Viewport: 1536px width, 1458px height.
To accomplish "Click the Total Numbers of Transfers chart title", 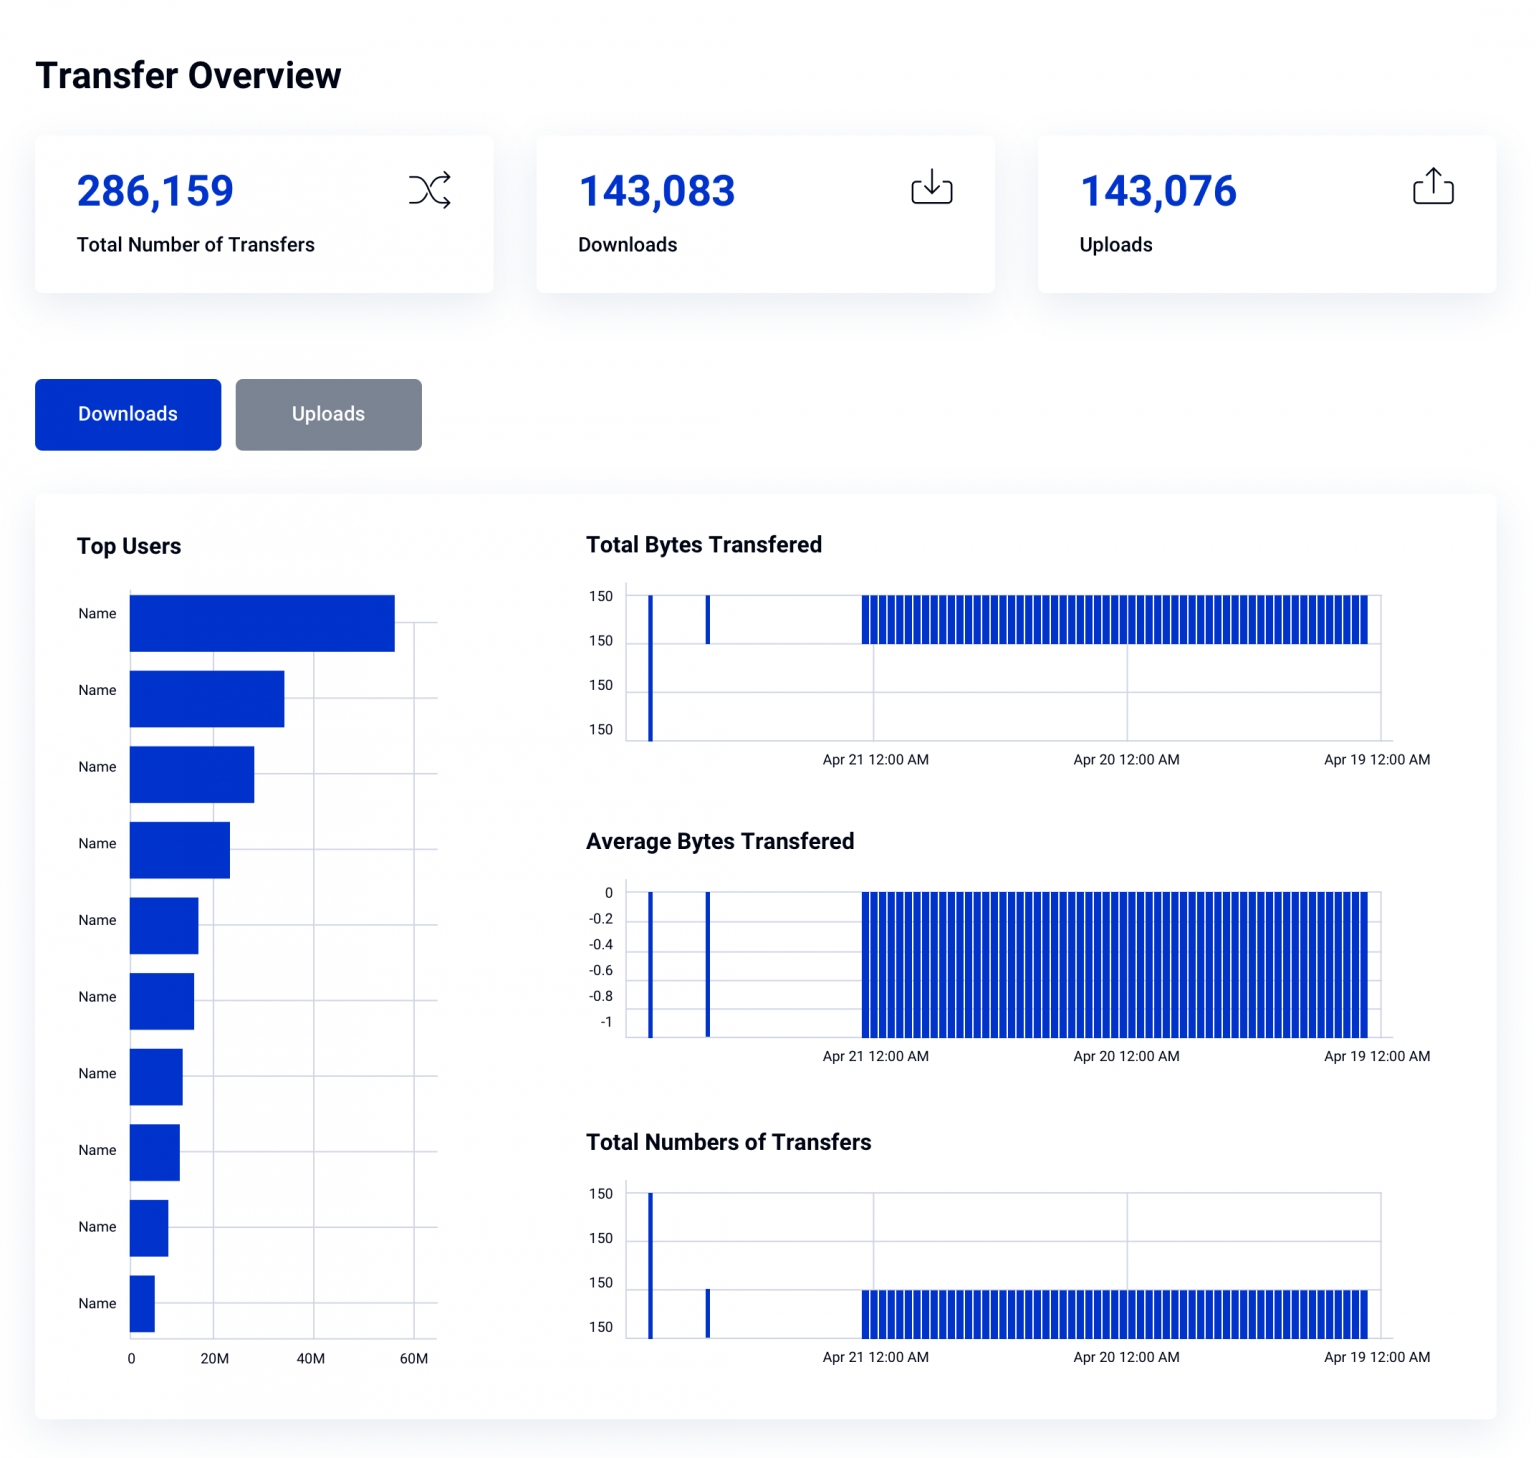I will 728,1142.
